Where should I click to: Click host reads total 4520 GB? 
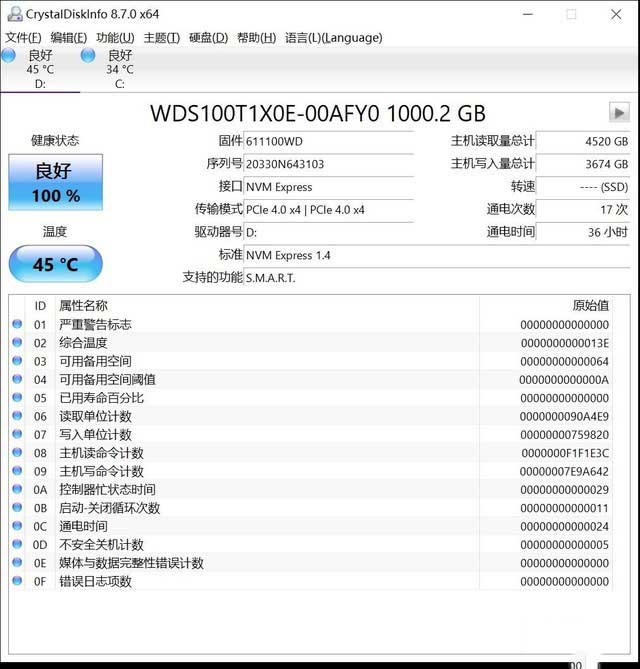pyautogui.click(x=583, y=142)
